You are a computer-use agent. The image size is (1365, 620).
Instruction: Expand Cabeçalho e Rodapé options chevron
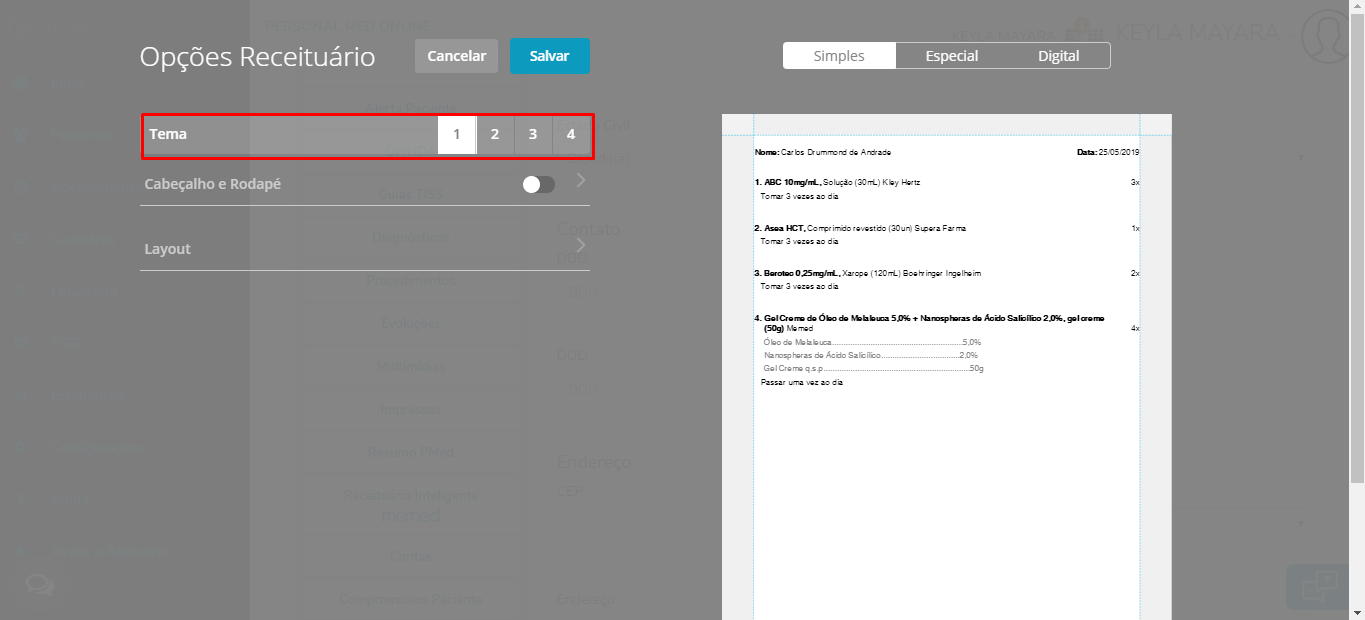(x=581, y=181)
